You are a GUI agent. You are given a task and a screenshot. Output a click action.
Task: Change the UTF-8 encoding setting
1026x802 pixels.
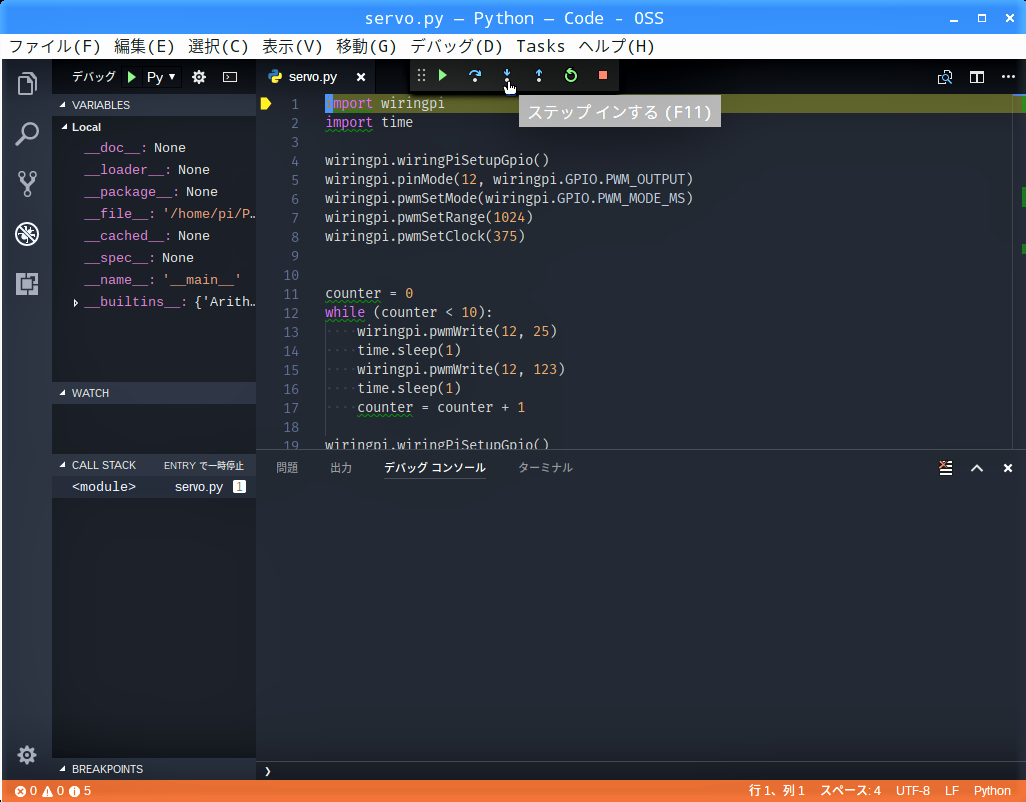click(x=913, y=791)
